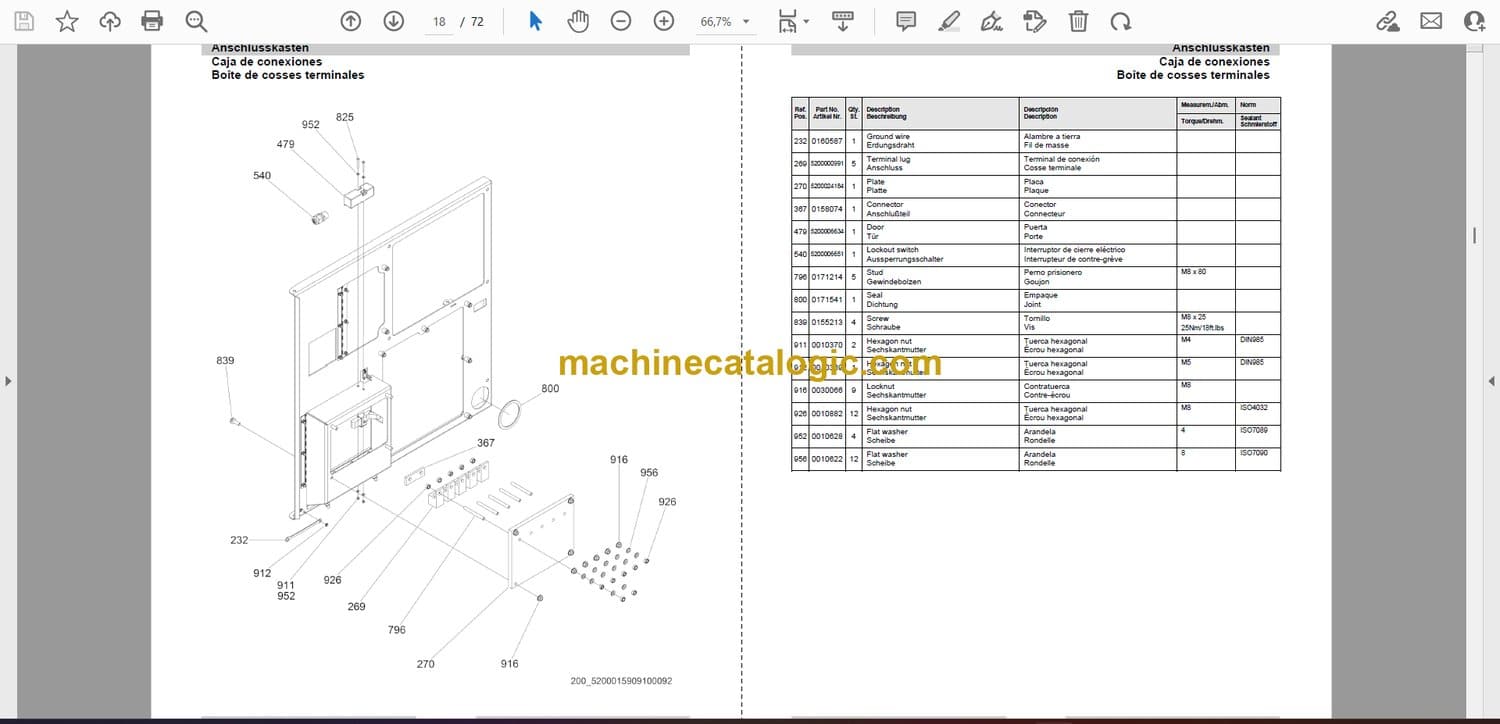The image size is (1500, 724).
Task: Click callout number 825 in the diagram
Action: tap(345, 117)
